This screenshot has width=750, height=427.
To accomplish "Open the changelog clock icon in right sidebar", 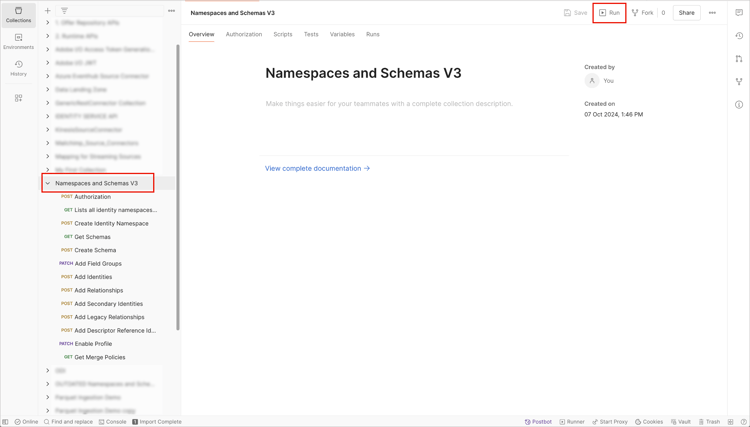I will (739, 36).
